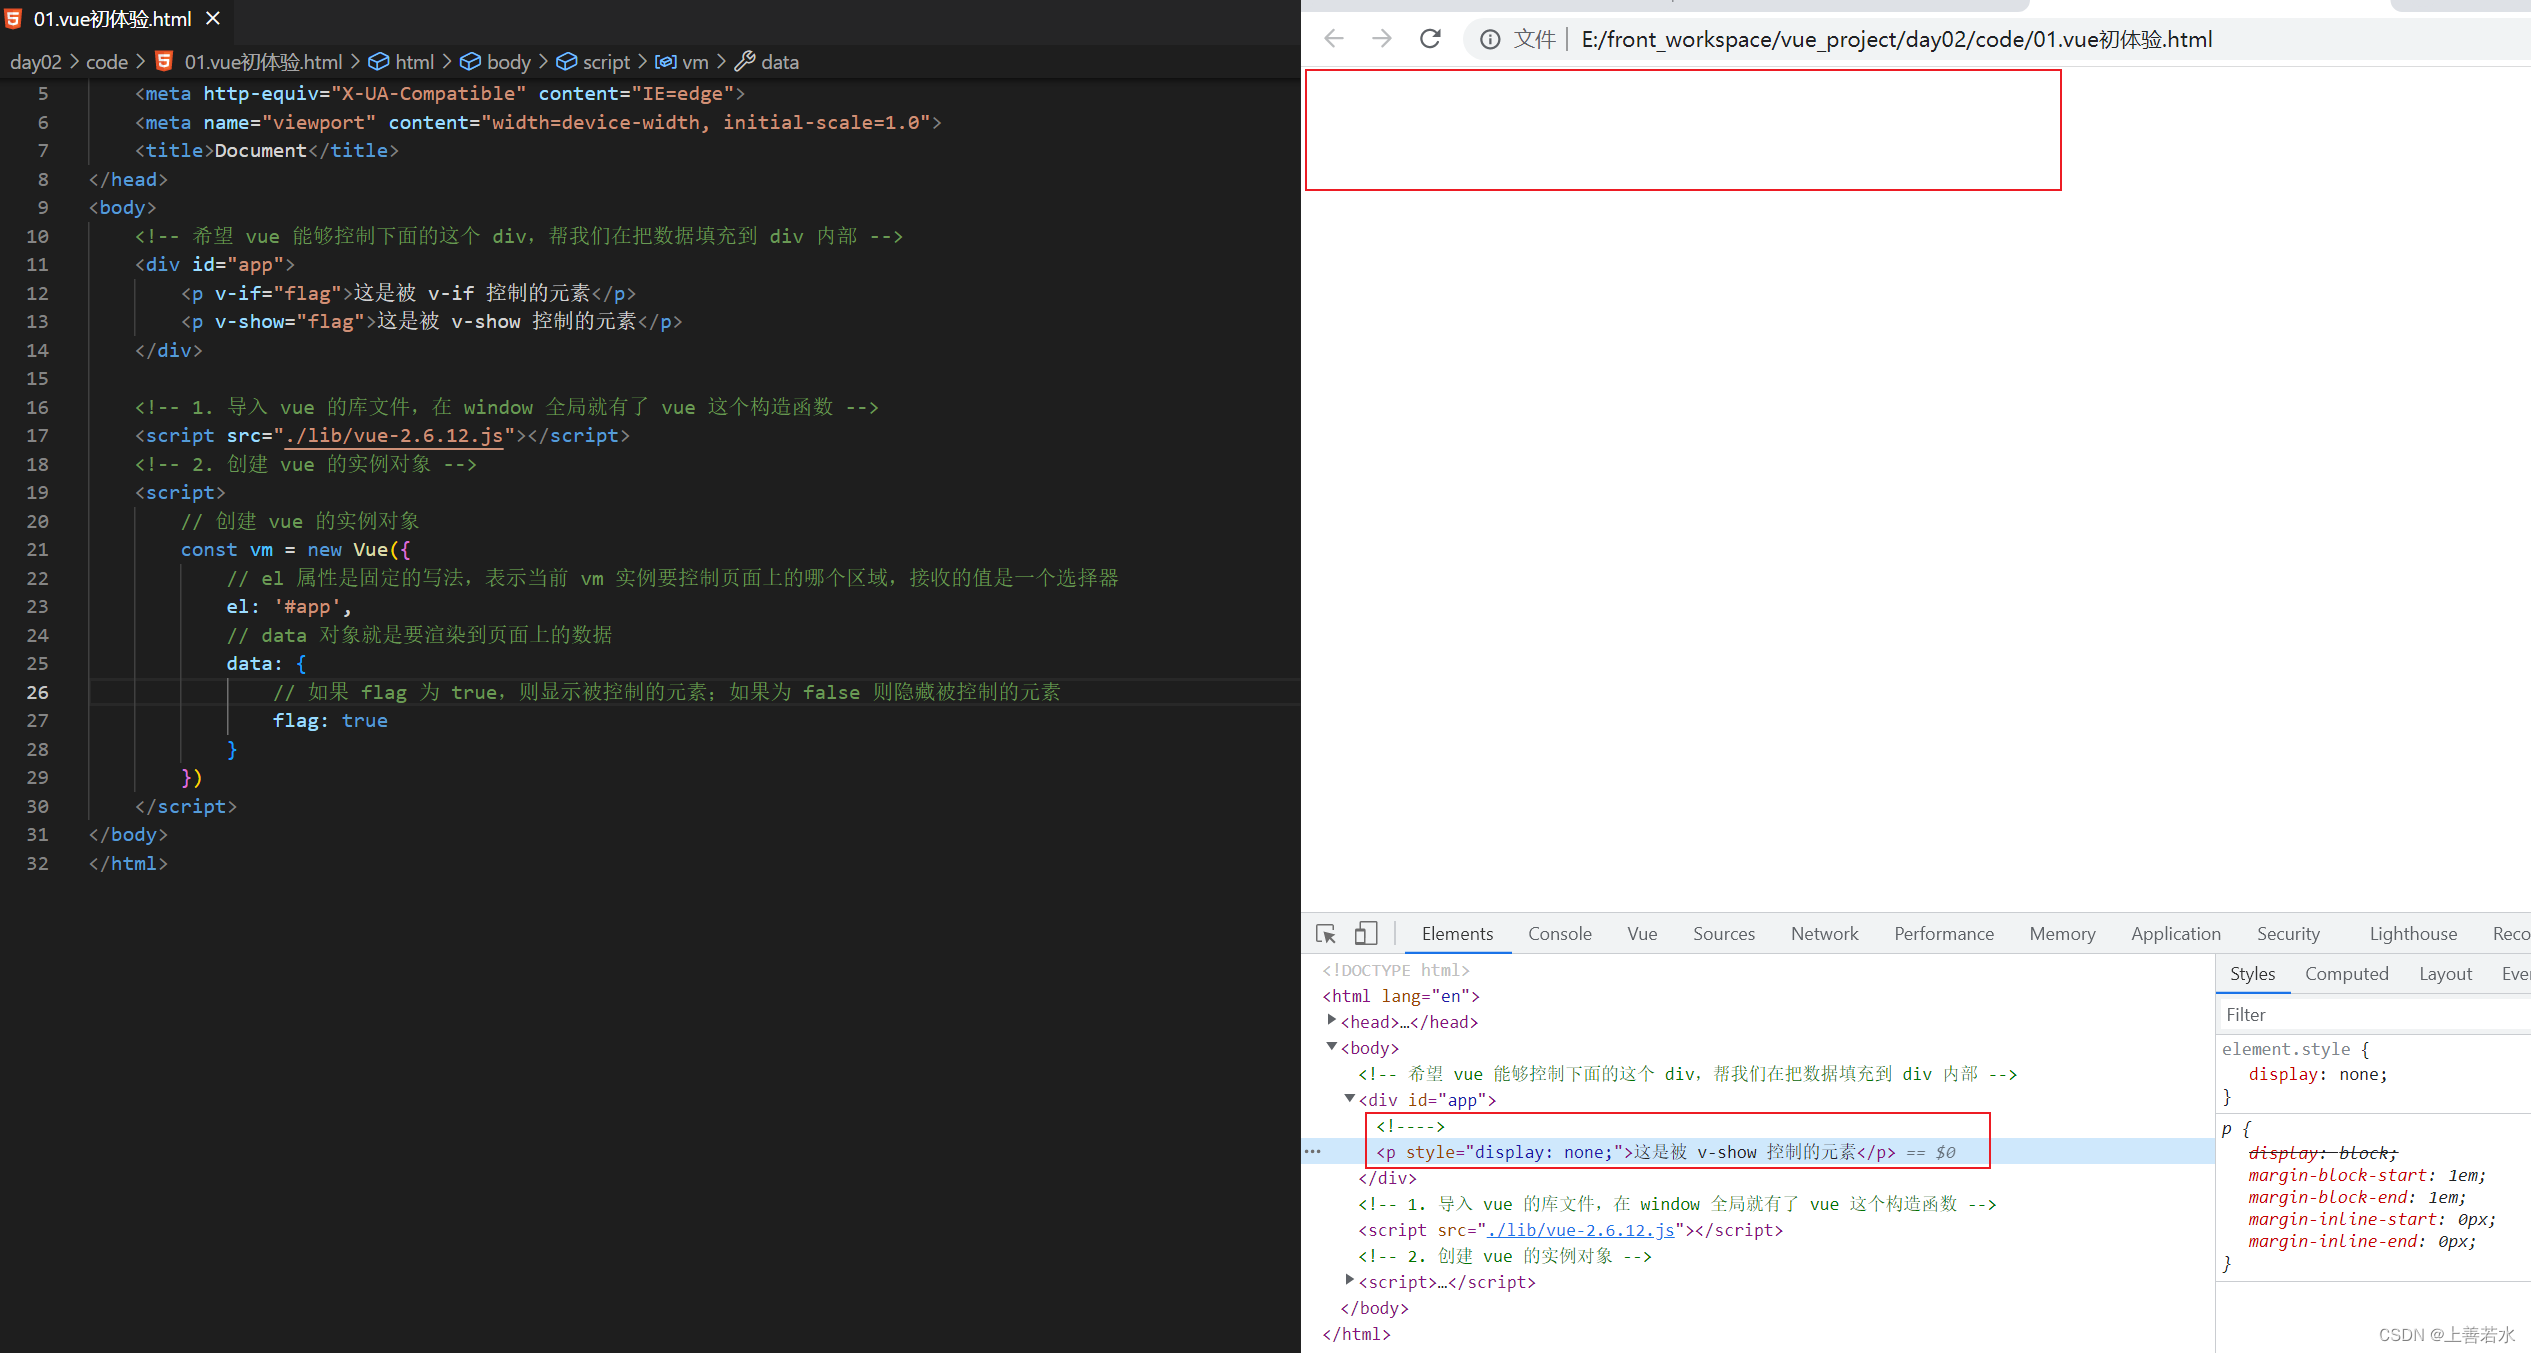This screenshot has height=1353, width=2531.
Task: Open code breadcrumb folder
Action: pos(107,62)
